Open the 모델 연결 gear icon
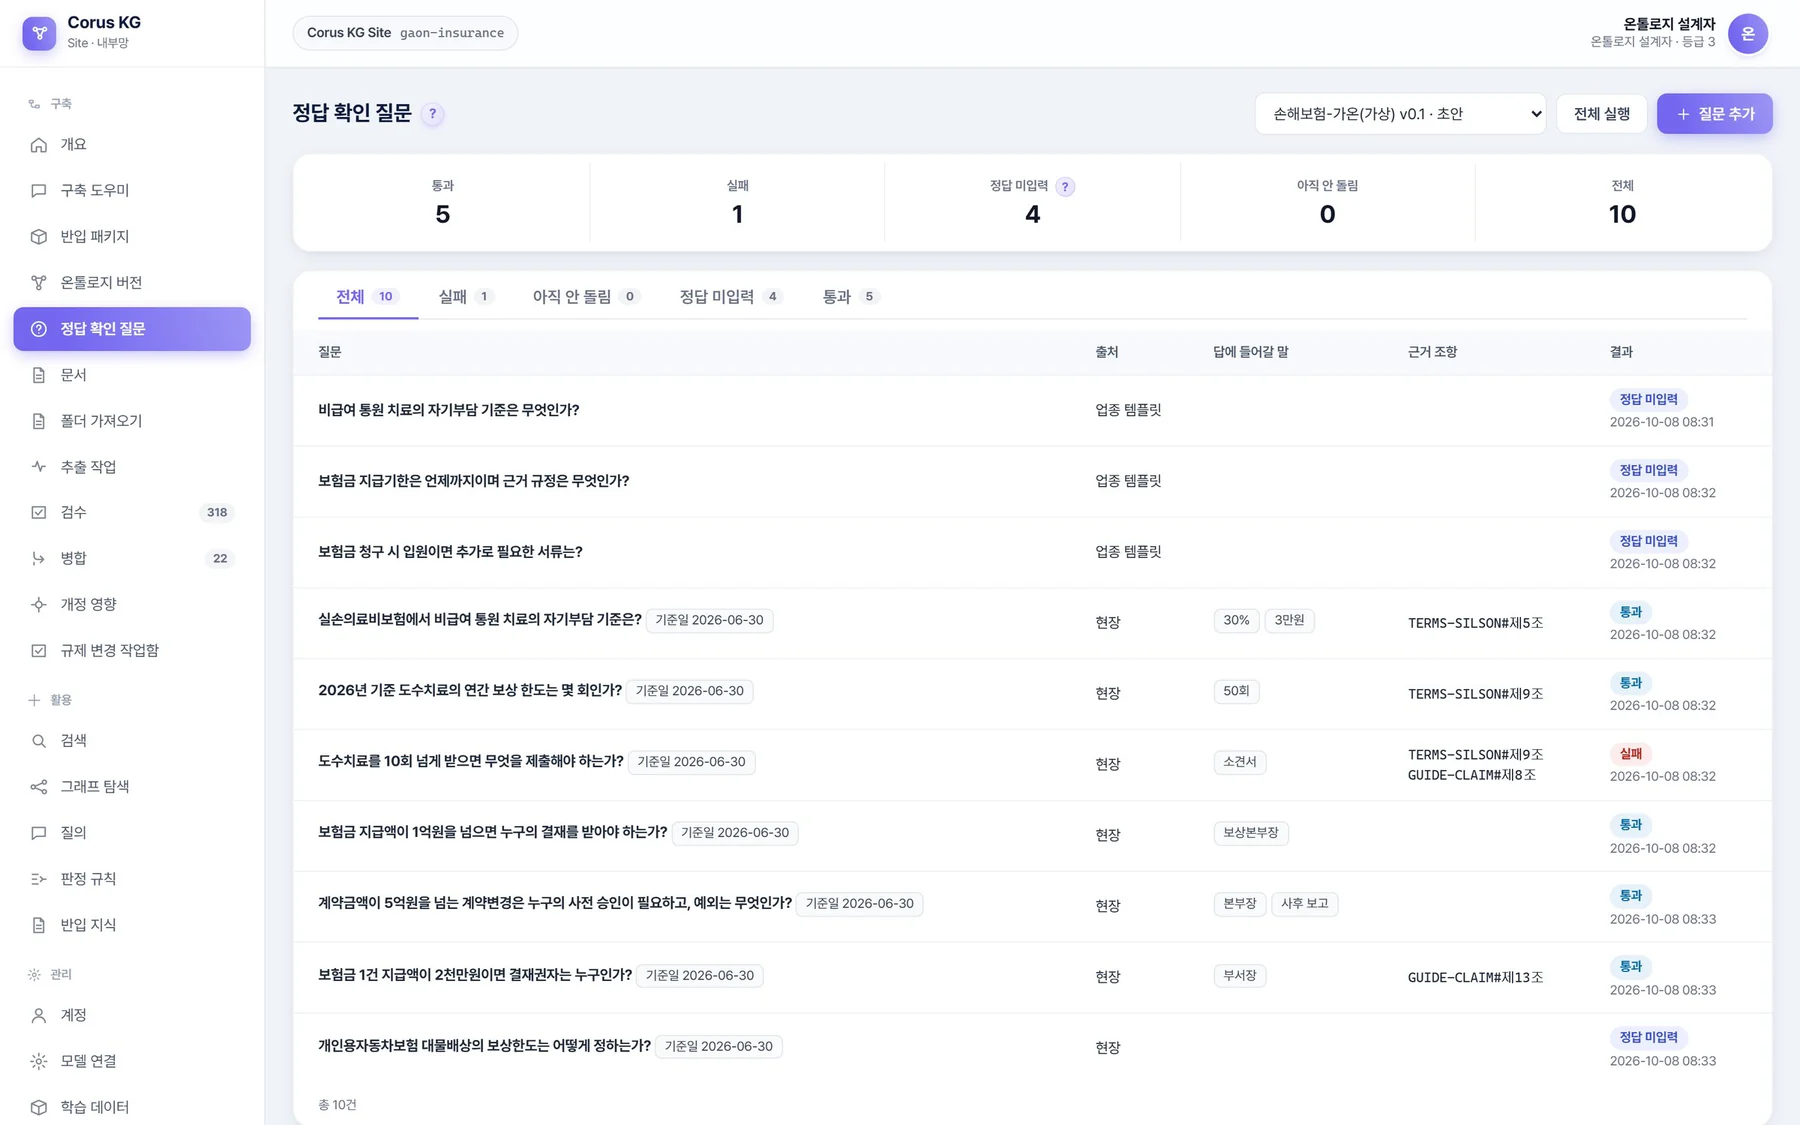Viewport: 1800px width, 1125px height. click(38, 1061)
